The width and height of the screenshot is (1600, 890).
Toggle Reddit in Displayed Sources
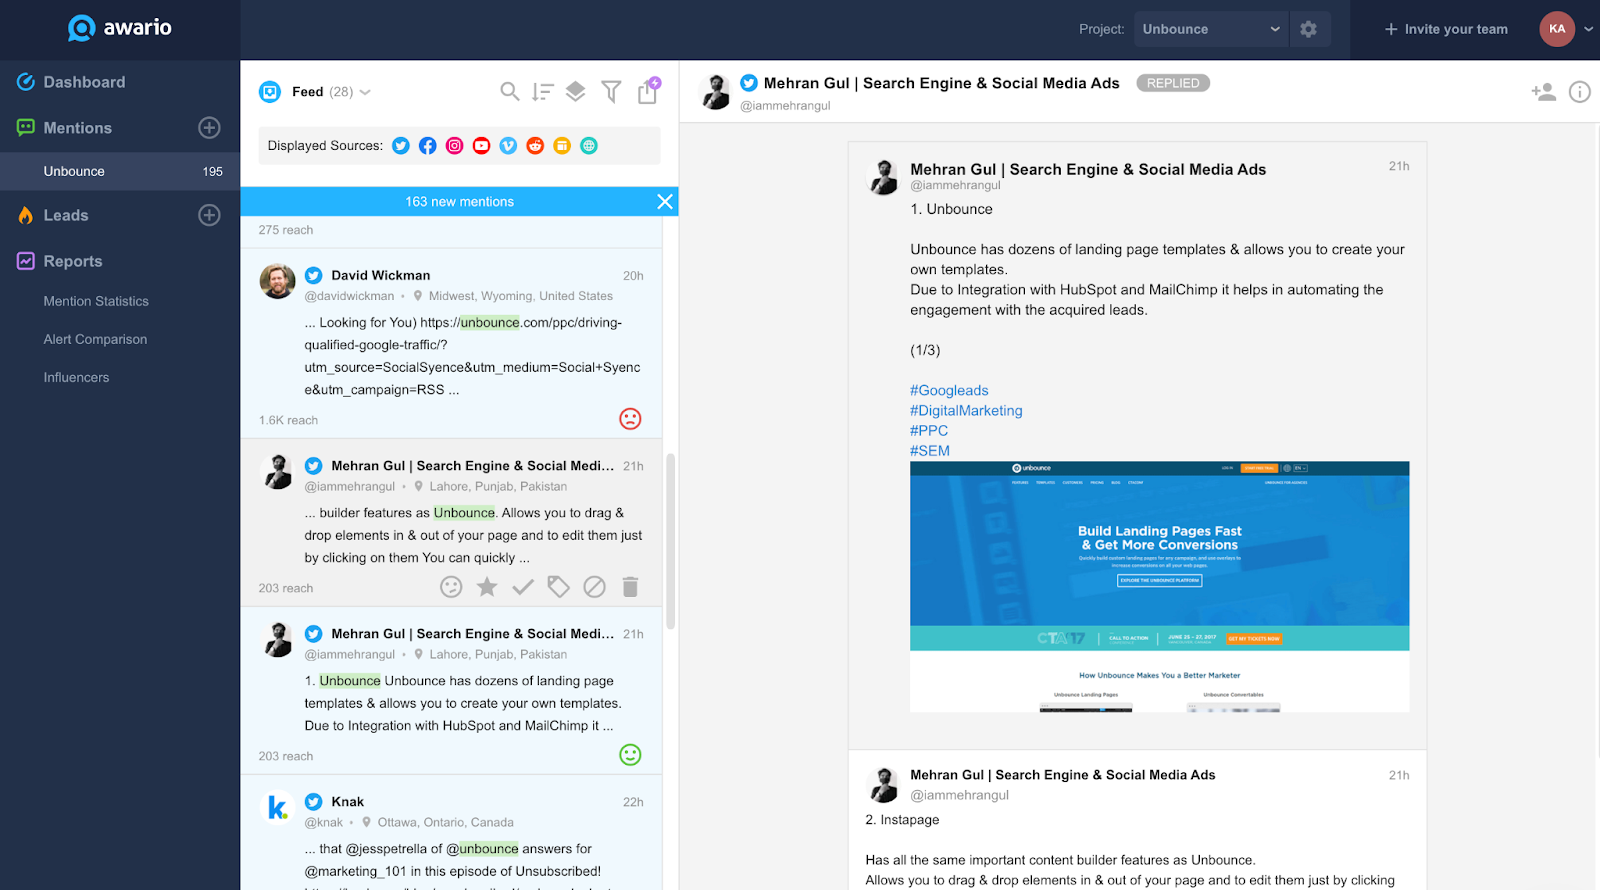[536, 146]
